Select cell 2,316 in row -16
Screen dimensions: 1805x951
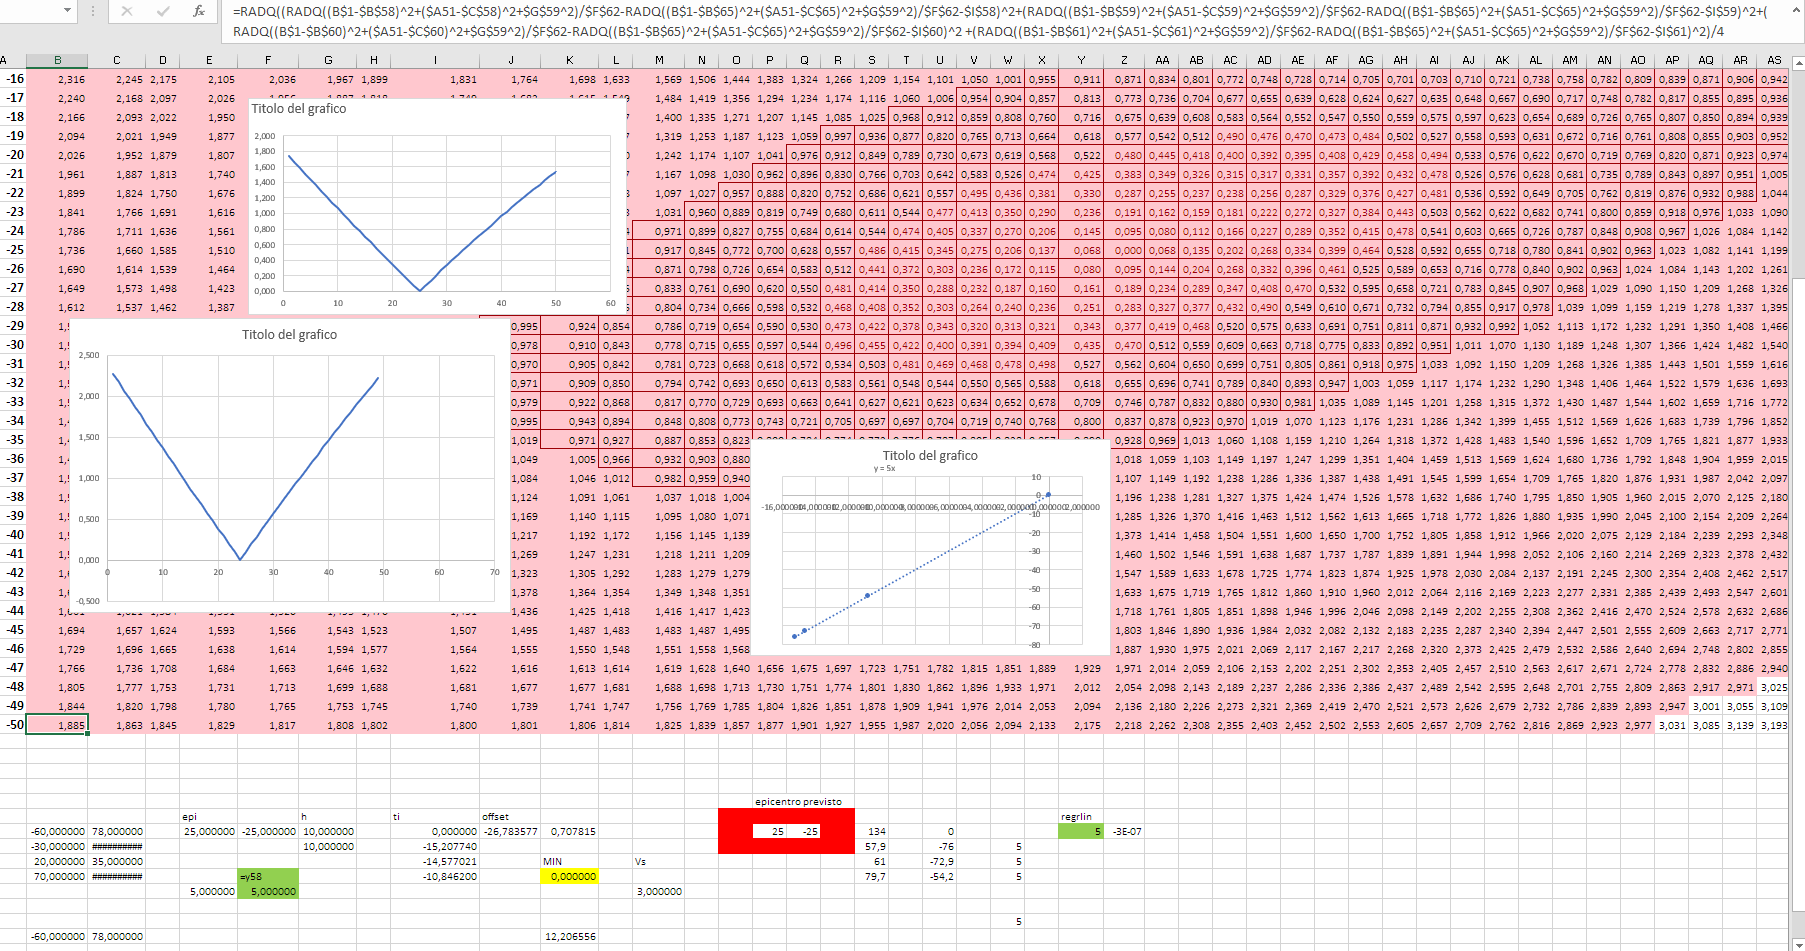[57, 79]
